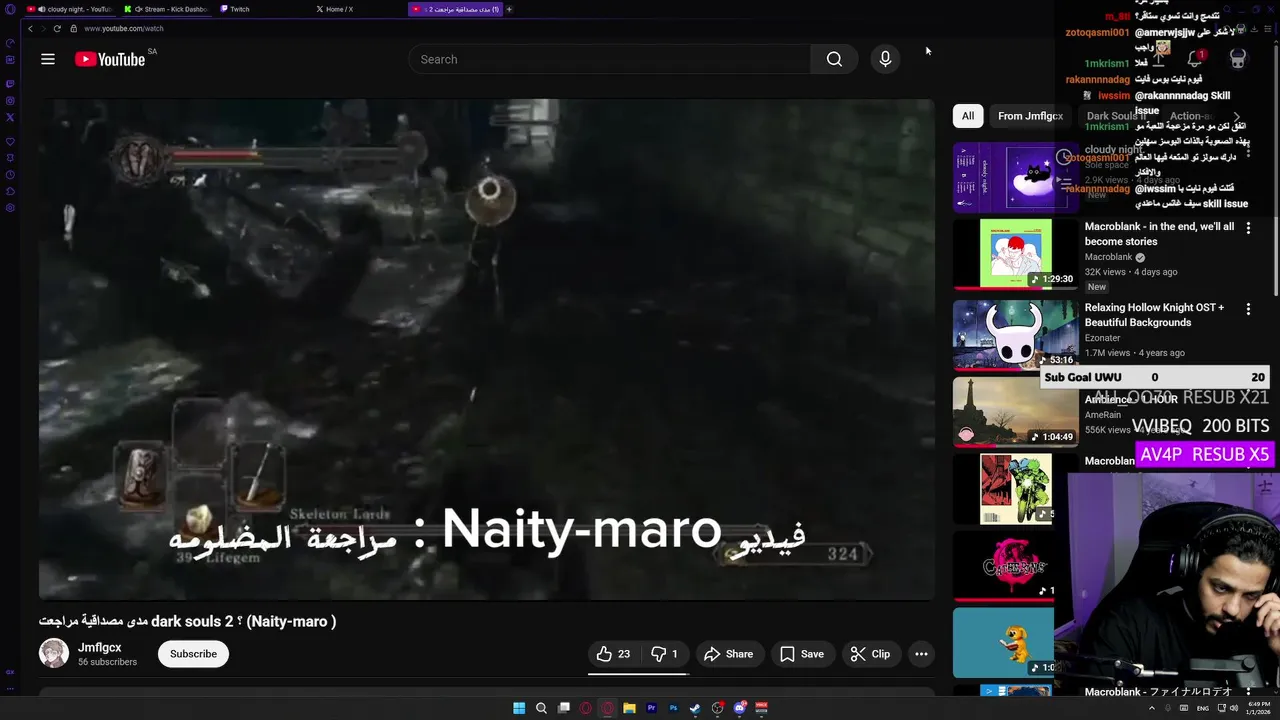1280x720 pixels.
Task: Open the history clock sidebar icon
Action: tap(10, 174)
